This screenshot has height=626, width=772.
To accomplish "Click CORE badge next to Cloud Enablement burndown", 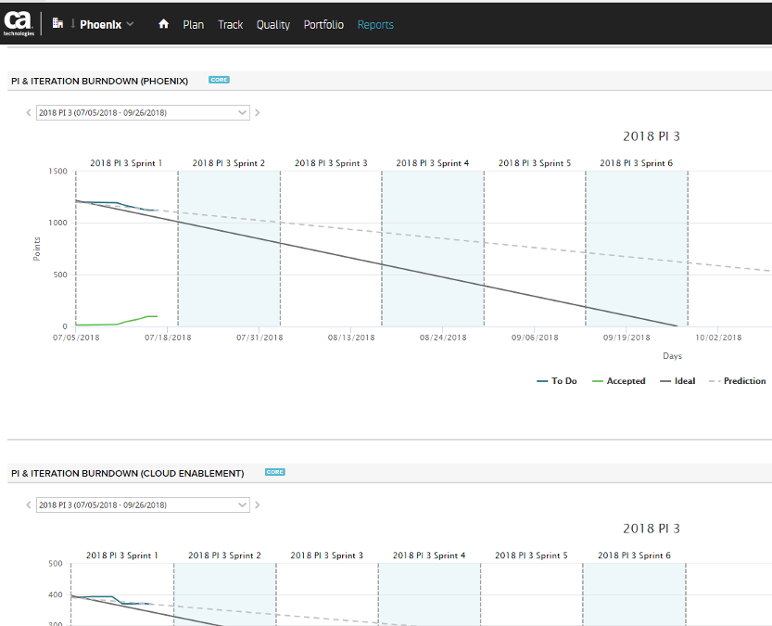I will [x=275, y=472].
